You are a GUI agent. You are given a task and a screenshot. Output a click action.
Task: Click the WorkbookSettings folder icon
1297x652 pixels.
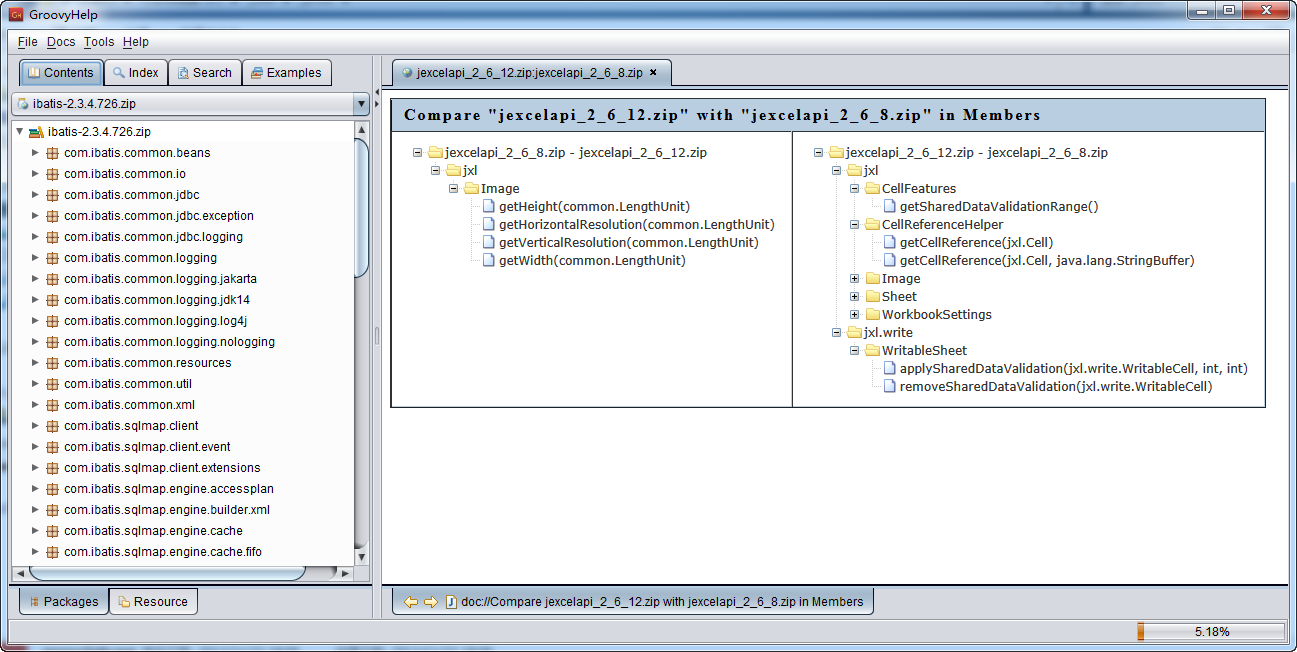872,315
